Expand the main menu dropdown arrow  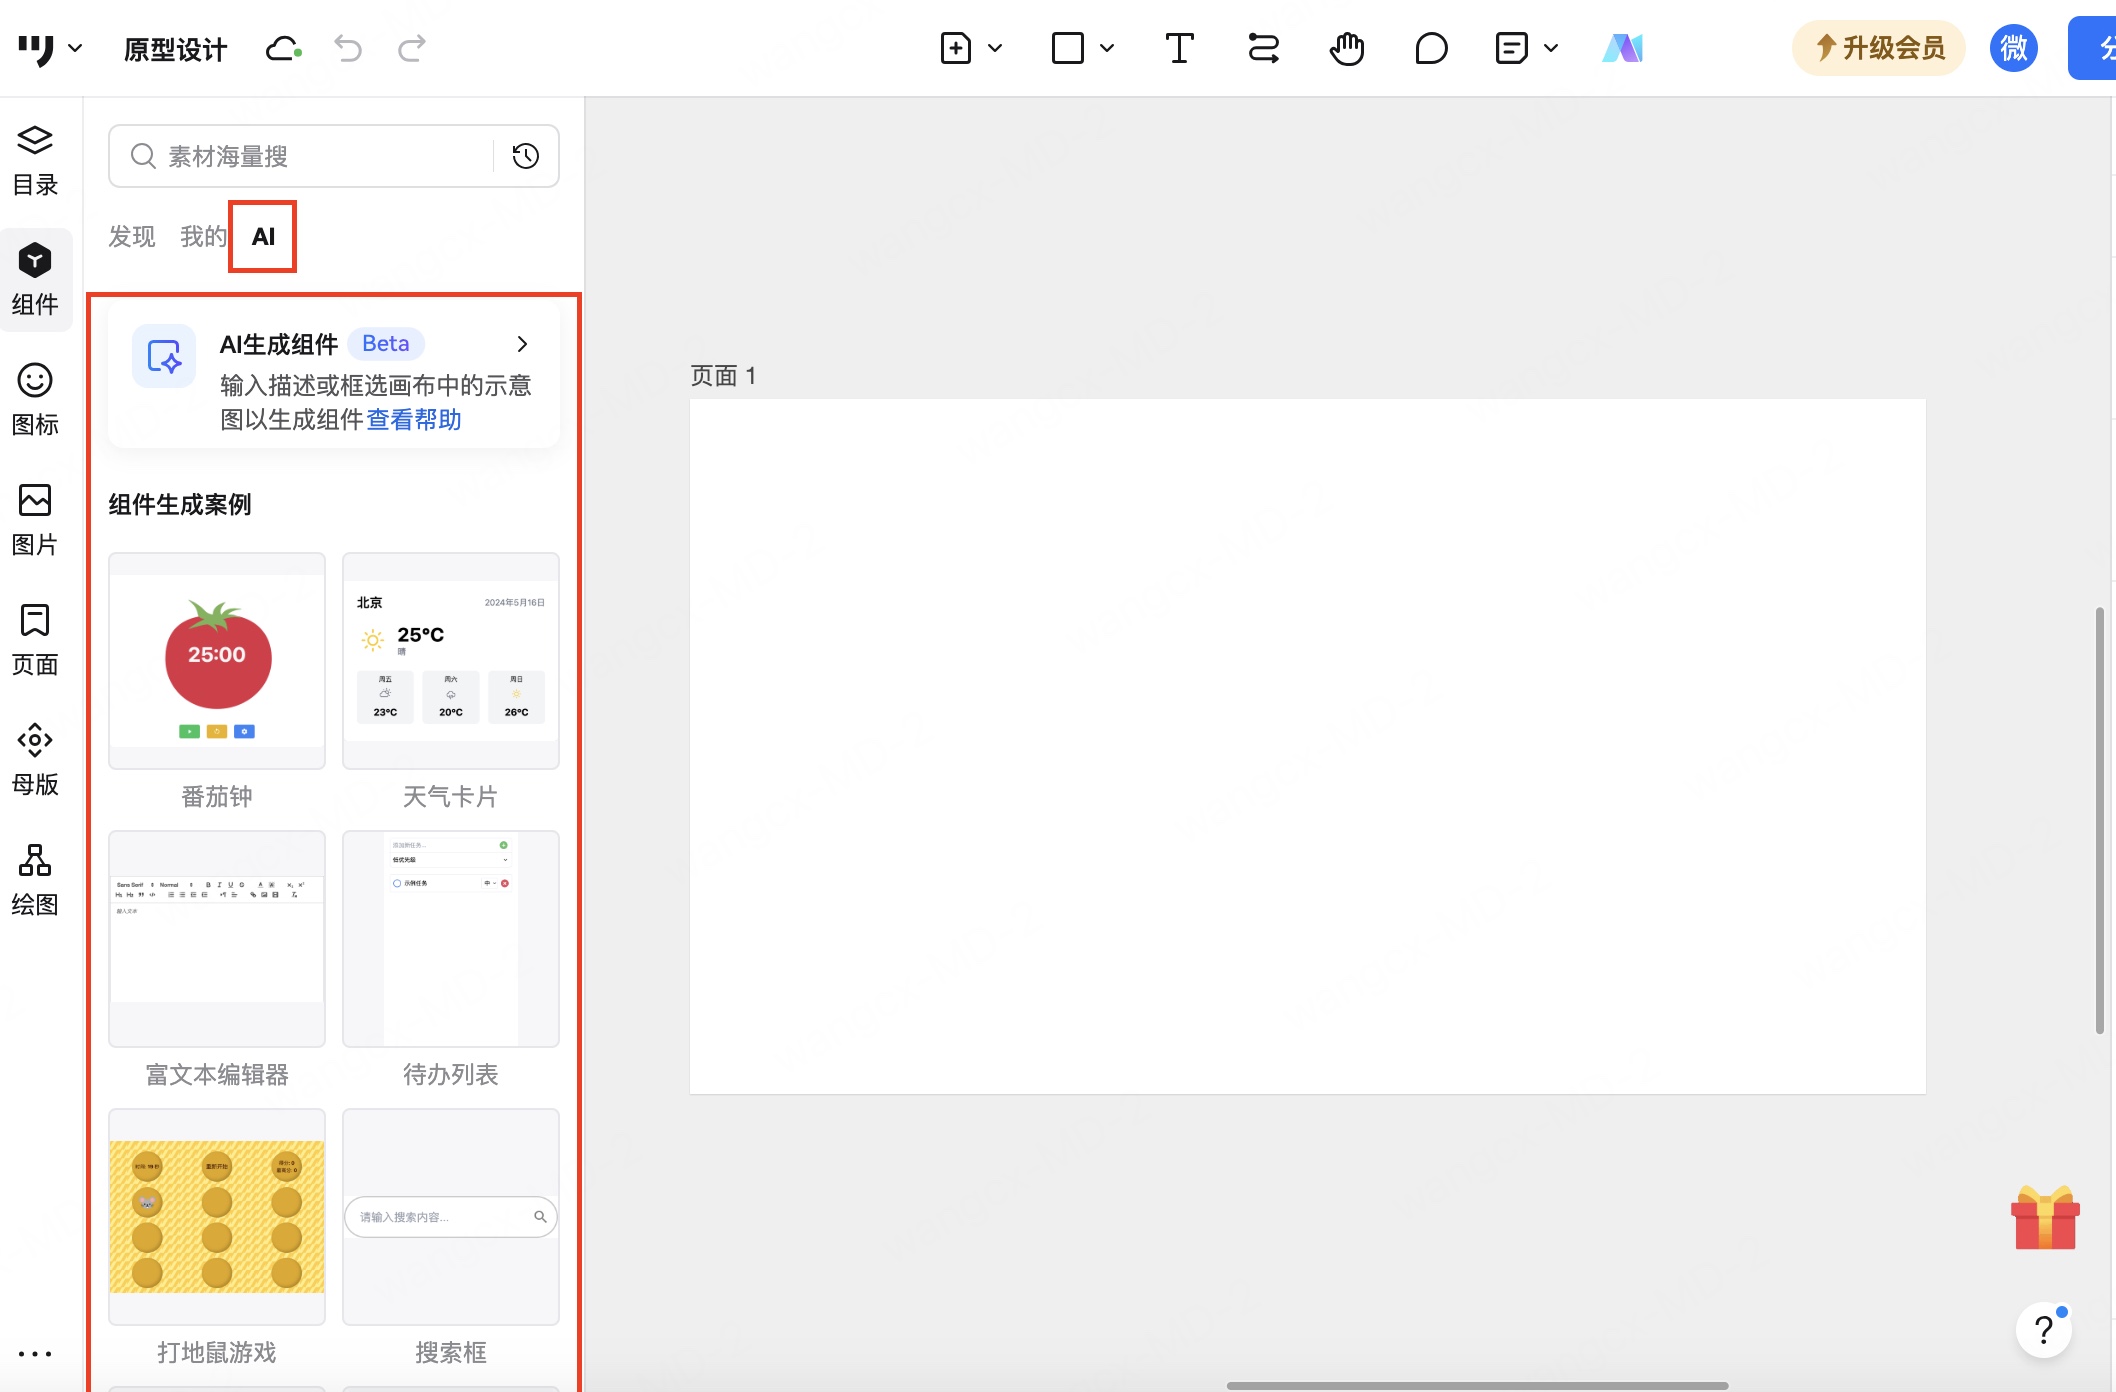[75, 48]
